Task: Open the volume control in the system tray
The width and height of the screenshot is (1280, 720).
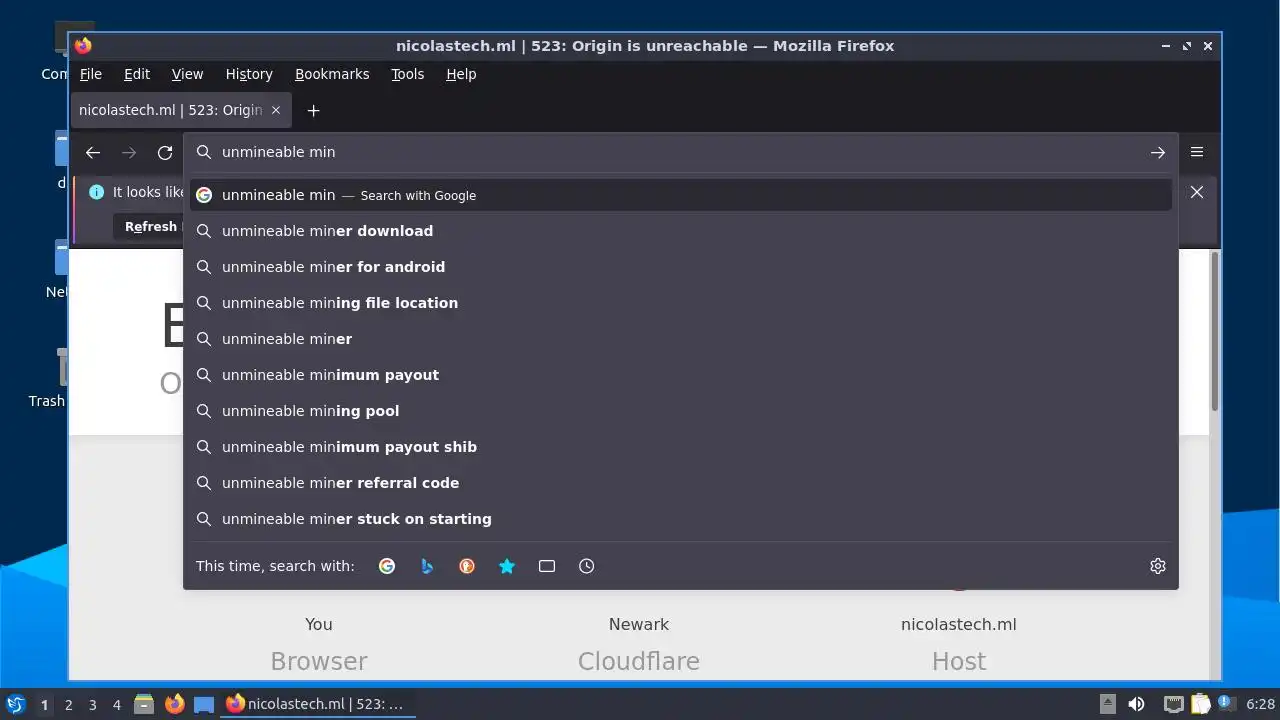Action: pos(1136,704)
